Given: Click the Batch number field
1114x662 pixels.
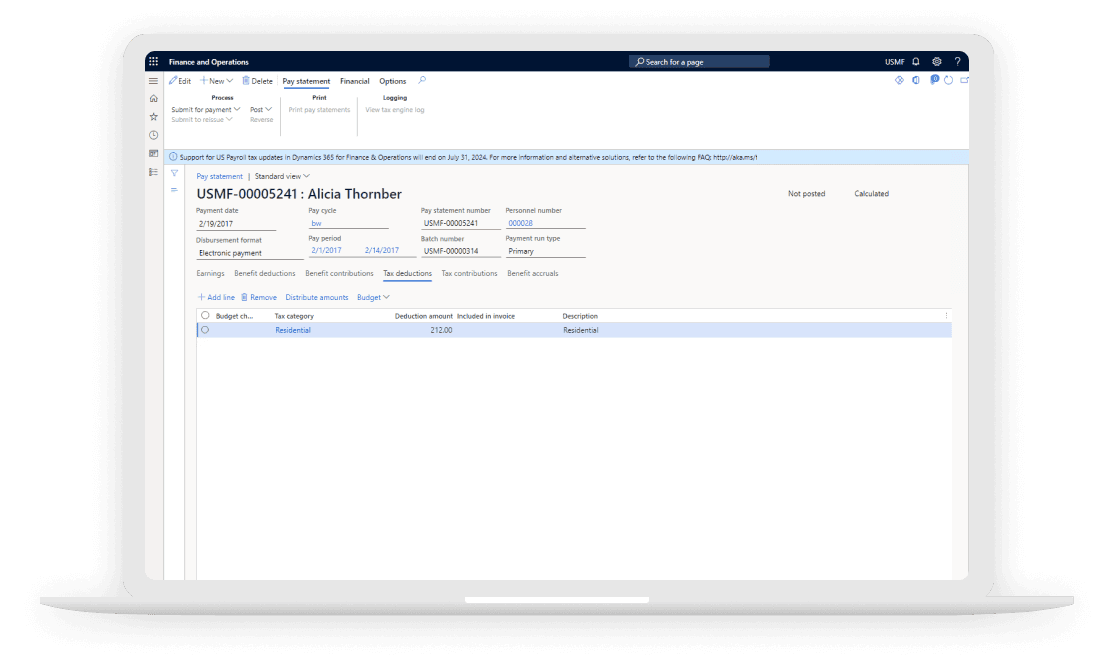Looking at the screenshot, I should (x=460, y=251).
